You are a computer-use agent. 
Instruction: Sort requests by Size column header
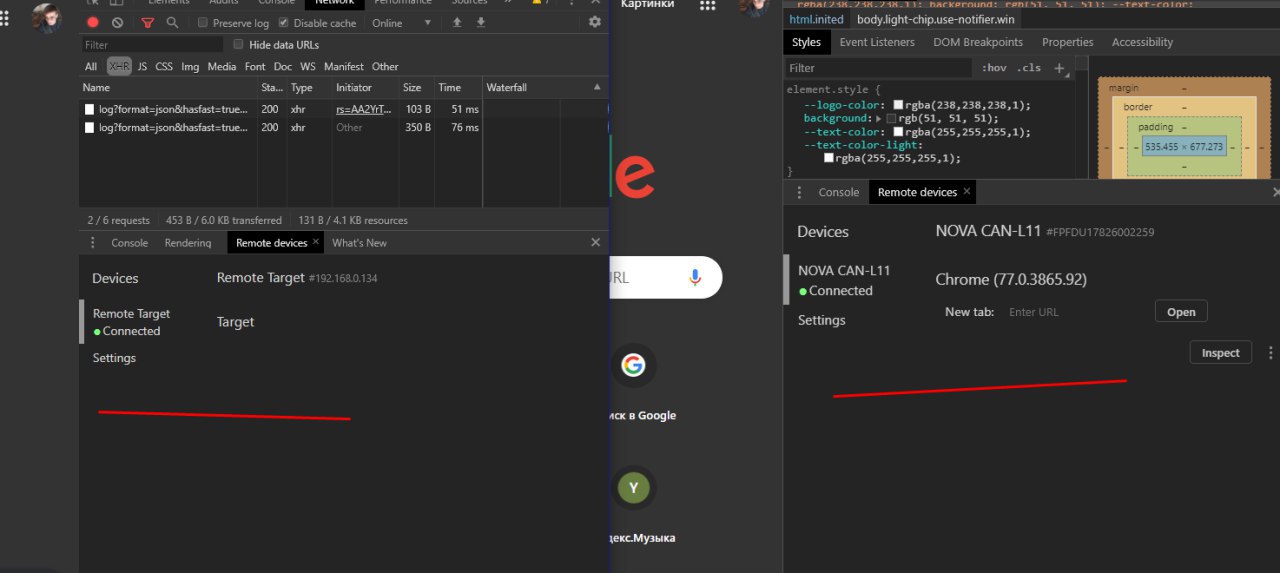pyautogui.click(x=416, y=88)
